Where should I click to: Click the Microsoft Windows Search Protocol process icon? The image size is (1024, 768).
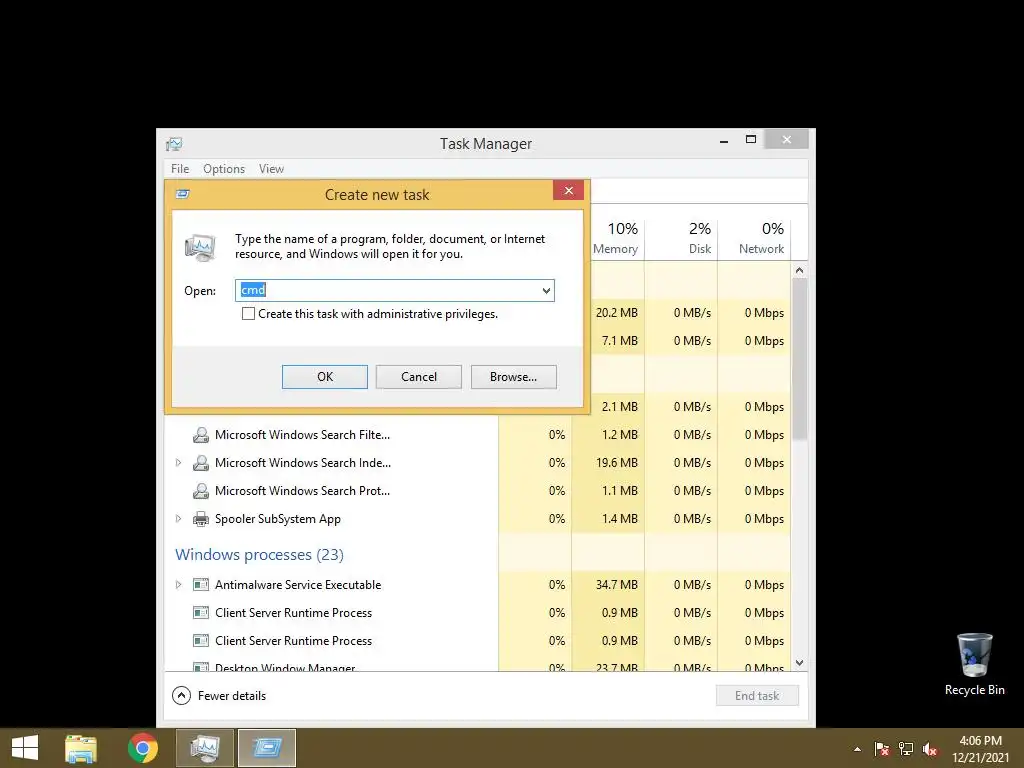[200, 491]
